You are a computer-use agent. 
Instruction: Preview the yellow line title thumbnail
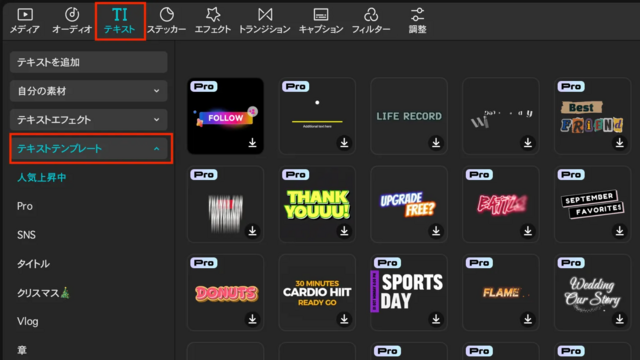click(x=317, y=116)
